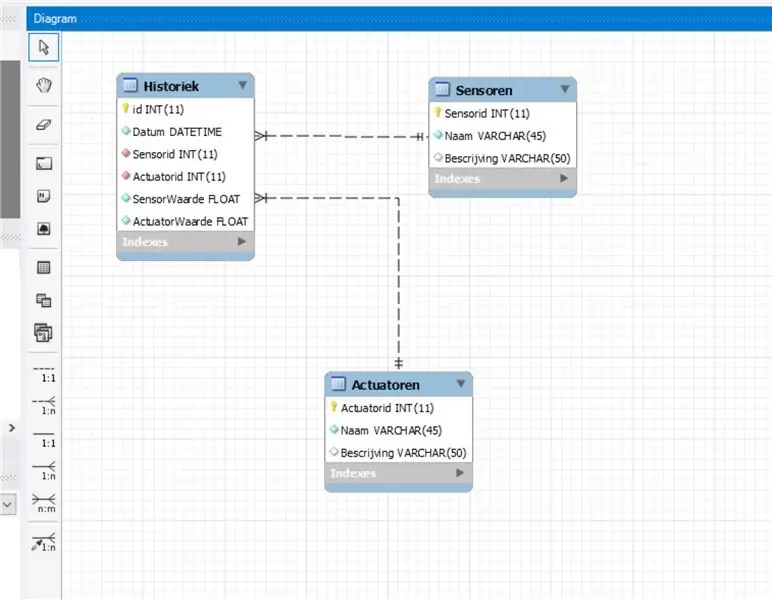Expand Indexes in the Sensoren table
This screenshot has height=600, width=772.
564,178
